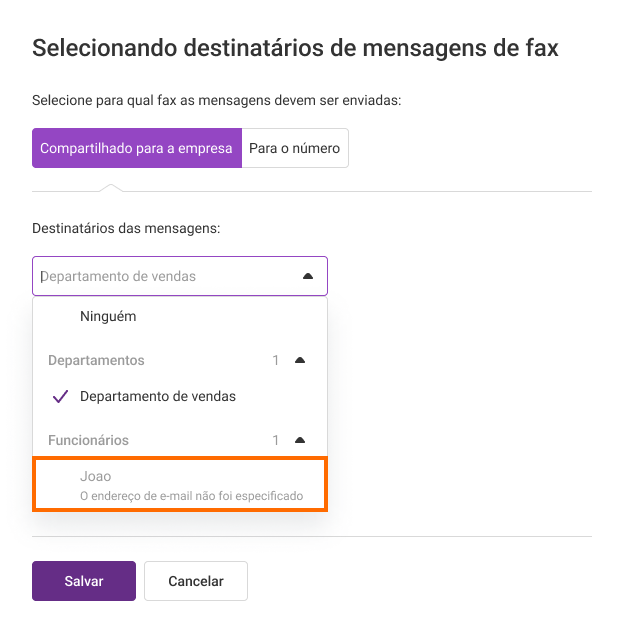The image size is (624, 633).
Task: Click the count badge next to Funcionários
Action: click(276, 440)
